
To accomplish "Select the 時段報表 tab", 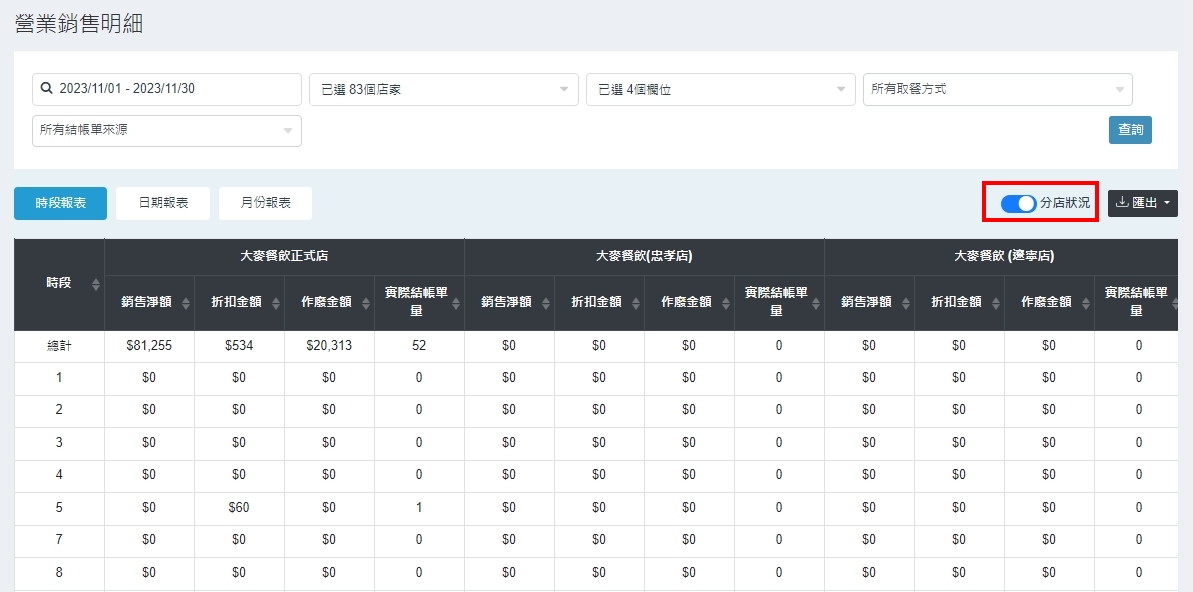I will (60, 203).
